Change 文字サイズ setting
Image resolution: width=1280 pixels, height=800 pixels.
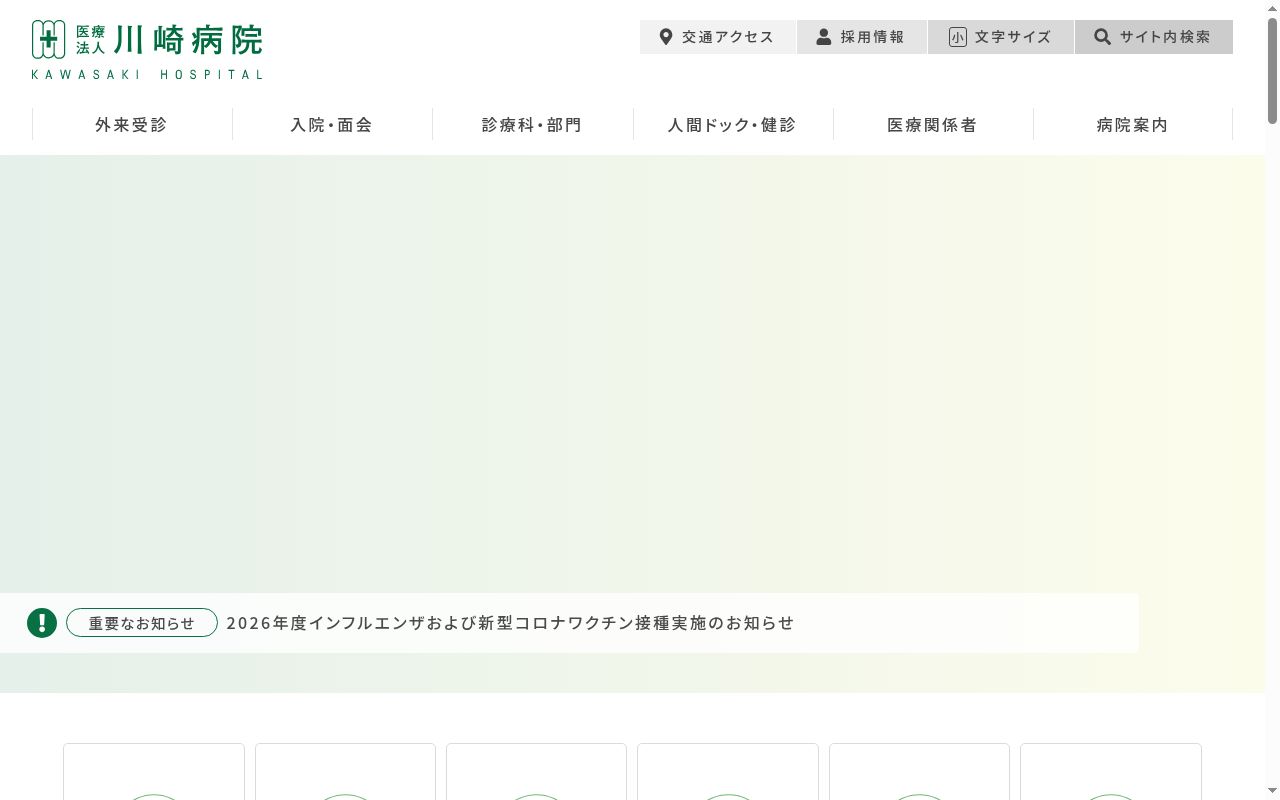(x=1001, y=37)
